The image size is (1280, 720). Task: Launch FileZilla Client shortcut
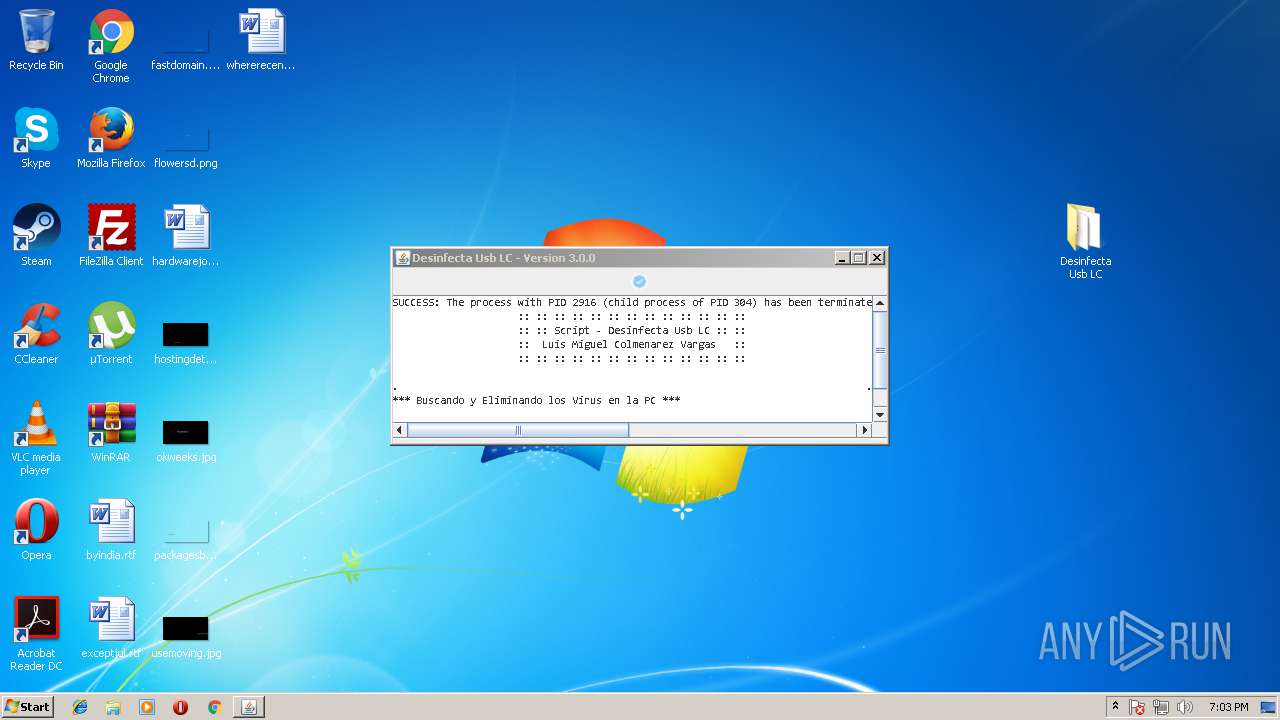tap(111, 237)
